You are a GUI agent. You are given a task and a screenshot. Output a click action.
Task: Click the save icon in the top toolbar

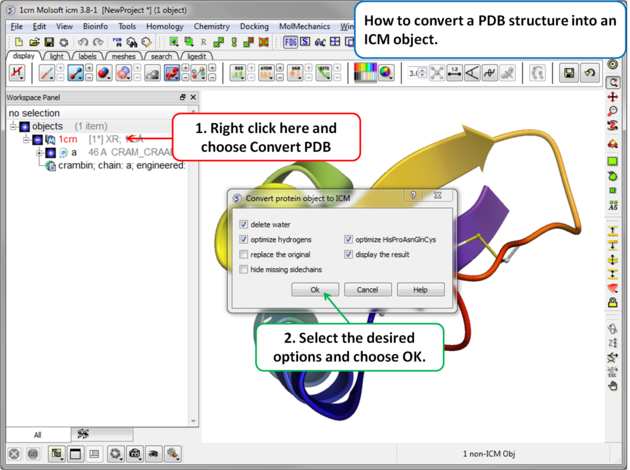coord(49,42)
